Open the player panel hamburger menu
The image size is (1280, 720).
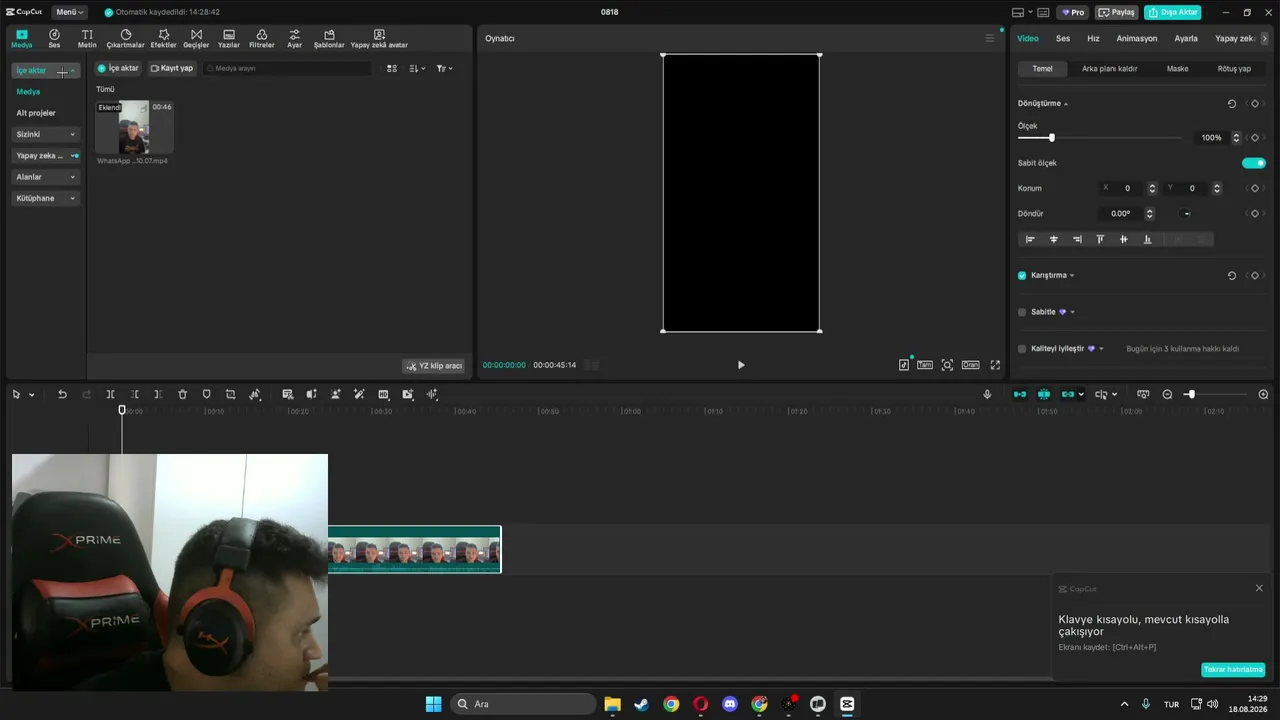click(990, 38)
